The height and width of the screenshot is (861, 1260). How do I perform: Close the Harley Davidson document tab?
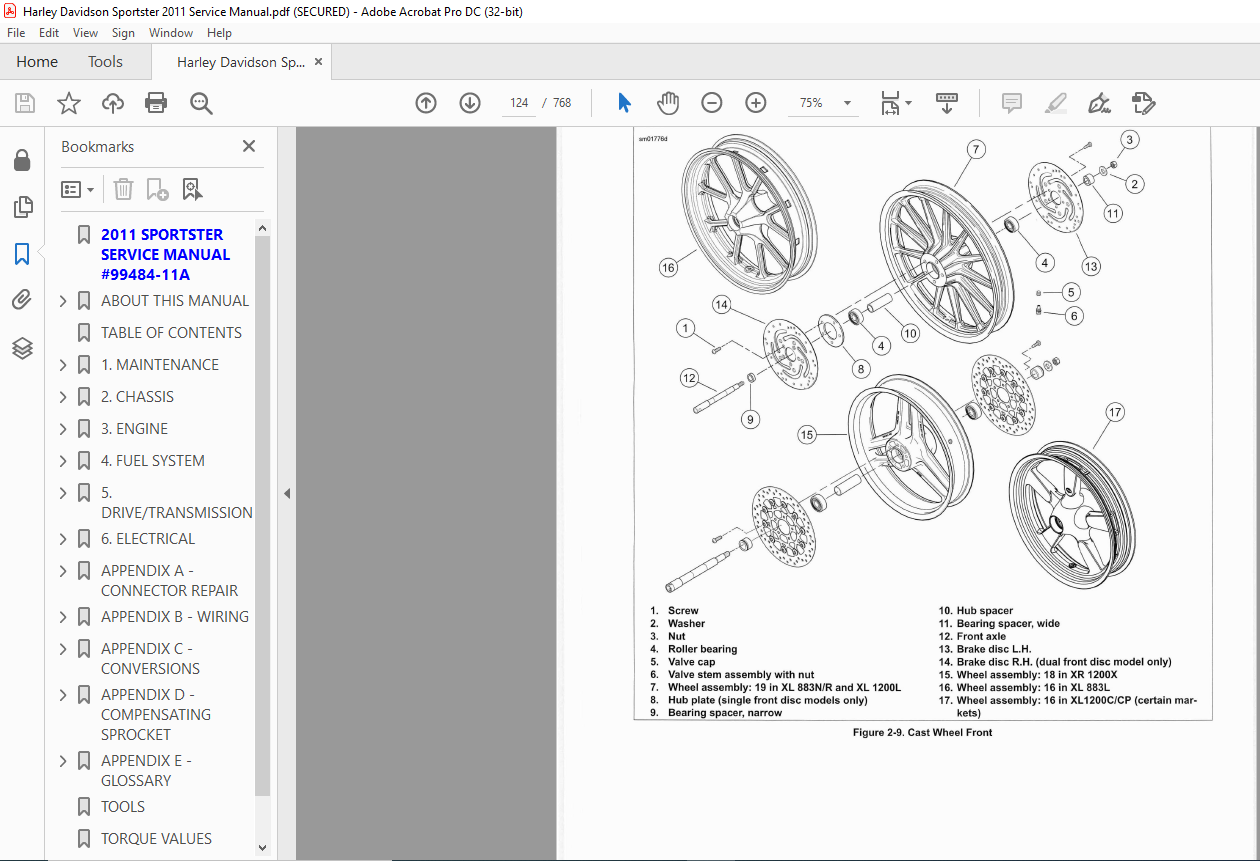point(319,62)
